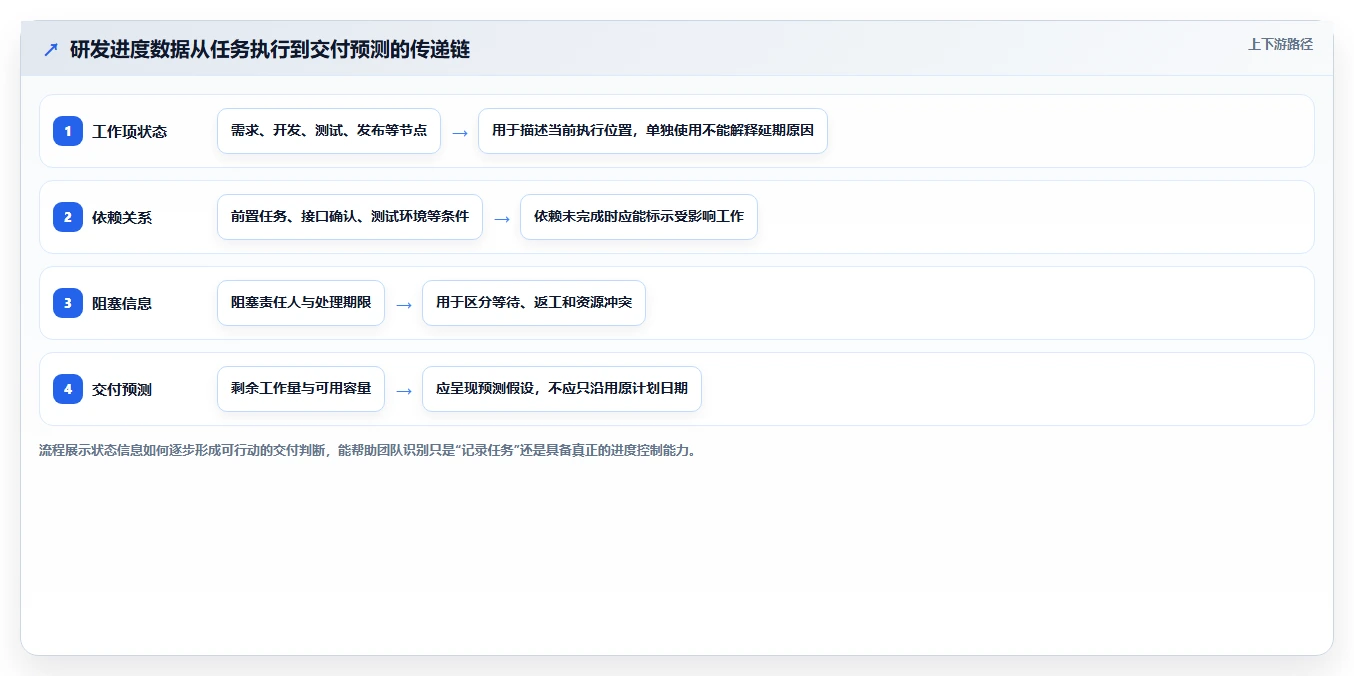Select step badge 1 for 工作项状态

(68, 131)
